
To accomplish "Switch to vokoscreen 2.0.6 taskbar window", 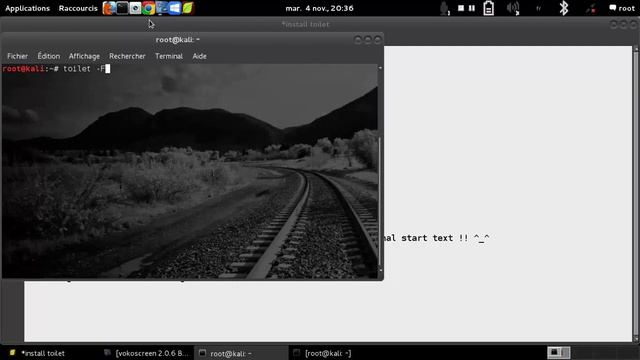I will (x=146, y=353).
